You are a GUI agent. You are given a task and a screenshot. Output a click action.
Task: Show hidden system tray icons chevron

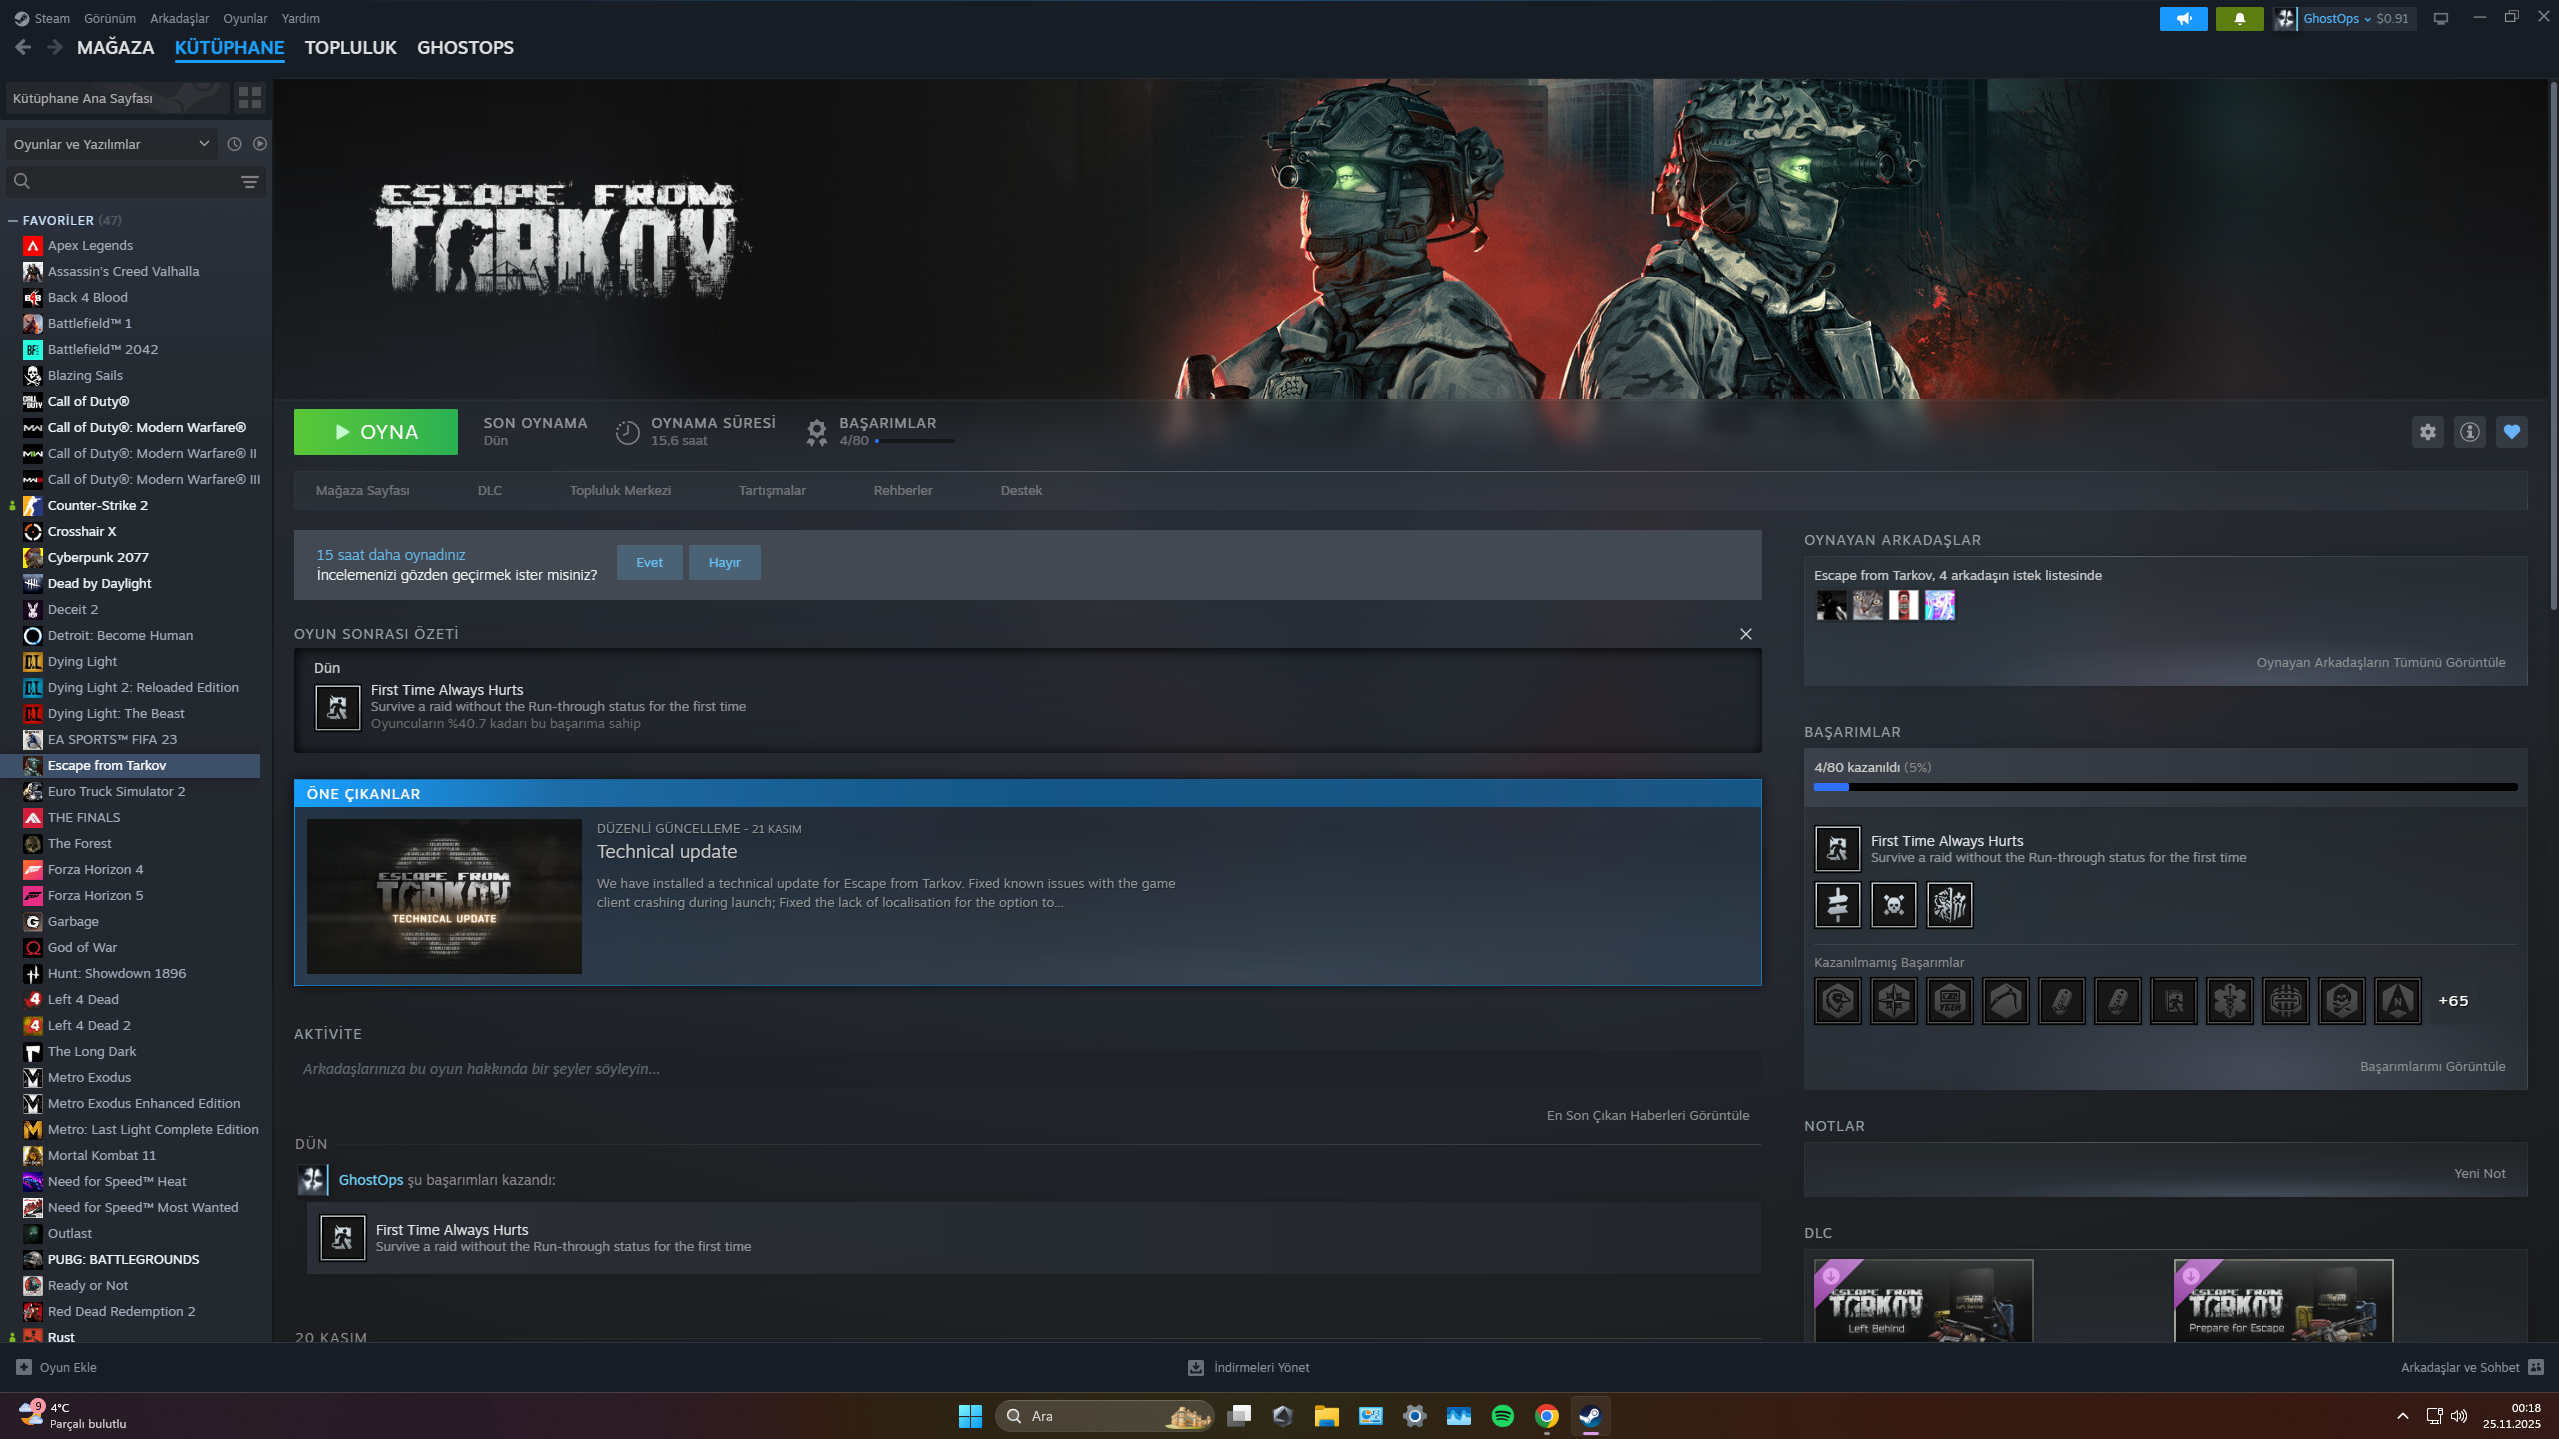tap(2402, 1416)
